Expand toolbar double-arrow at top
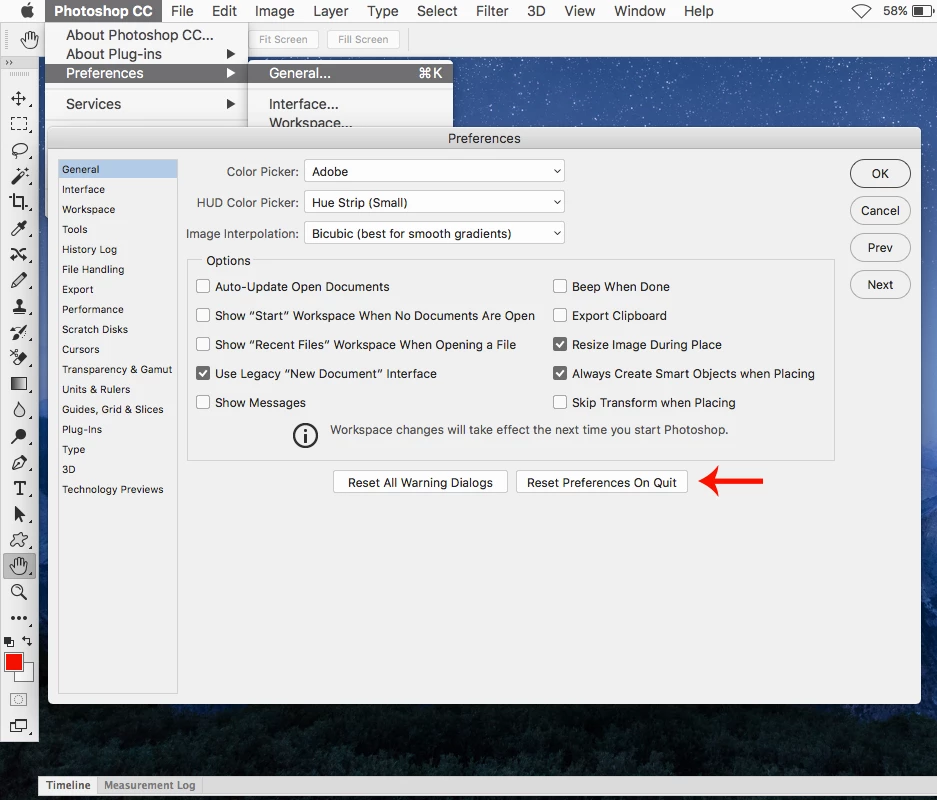Image resolution: width=937 pixels, height=800 pixels. [x=8, y=62]
